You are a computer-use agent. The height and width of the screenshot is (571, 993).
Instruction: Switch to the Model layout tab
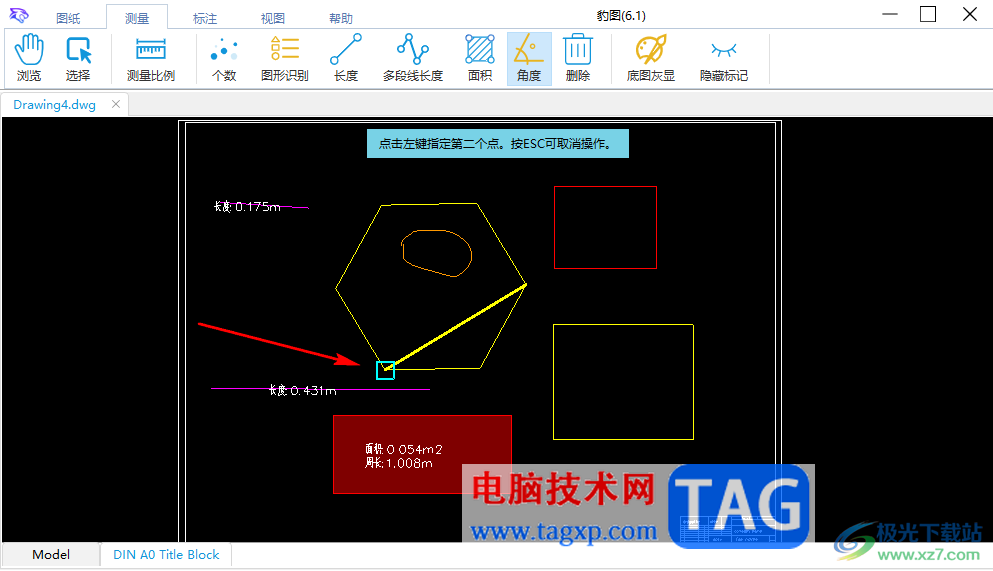(51, 555)
